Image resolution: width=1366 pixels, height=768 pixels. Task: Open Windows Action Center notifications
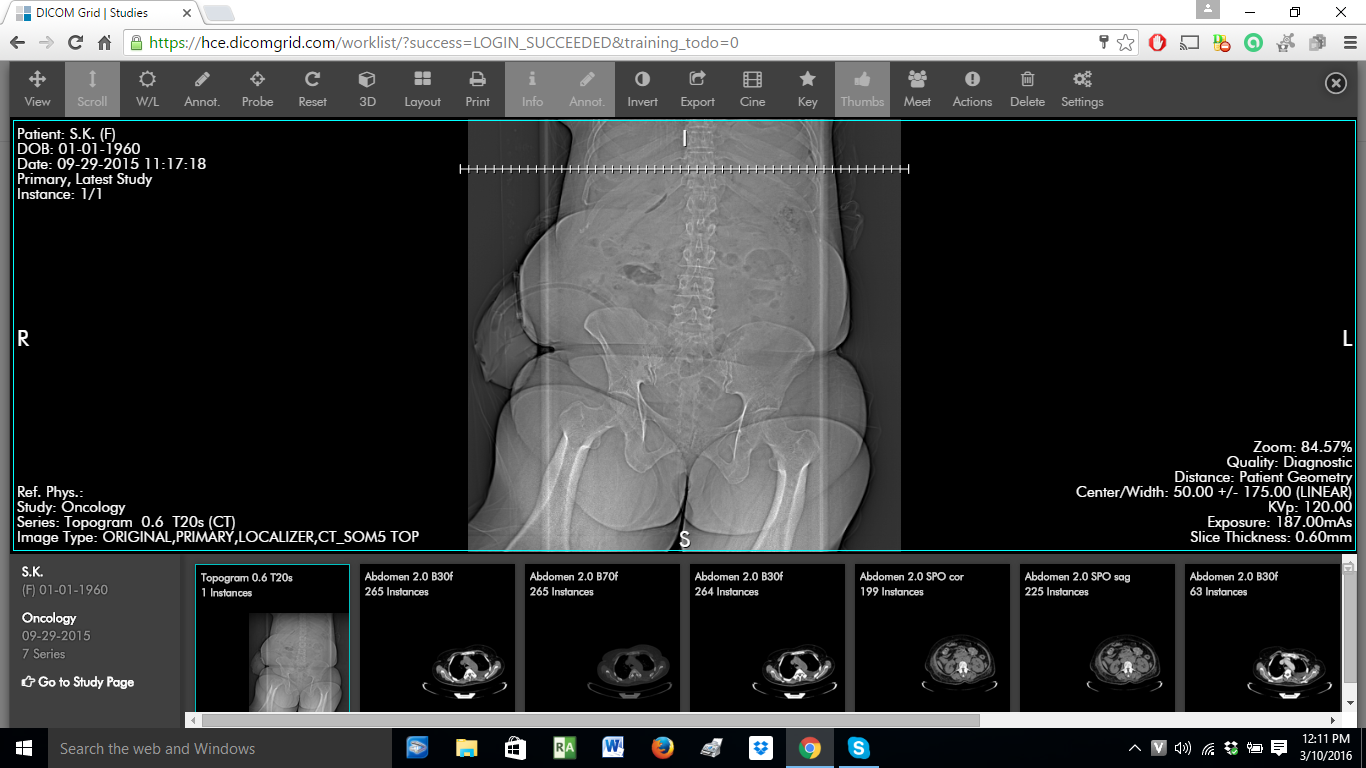click(1279, 748)
